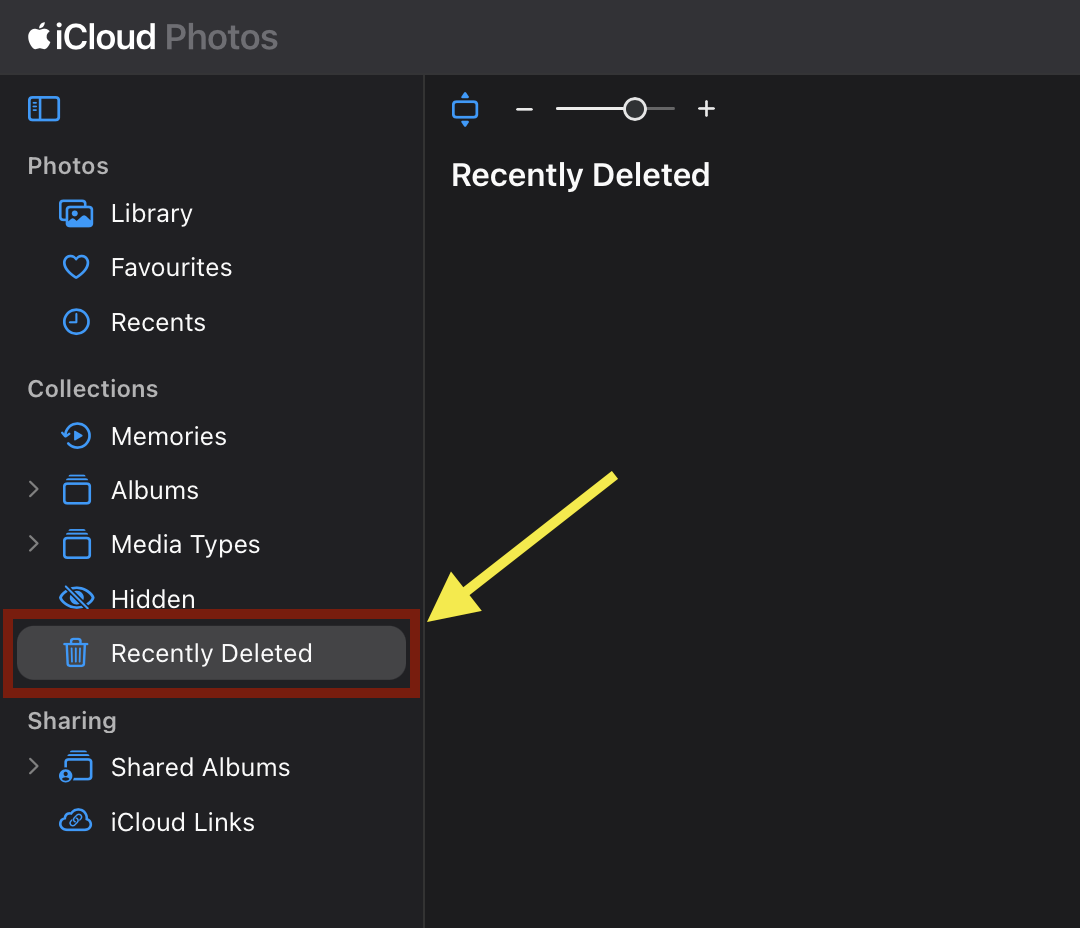This screenshot has height=928, width=1080.
Task: Open the Library item in sidebar
Action: click(x=151, y=214)
